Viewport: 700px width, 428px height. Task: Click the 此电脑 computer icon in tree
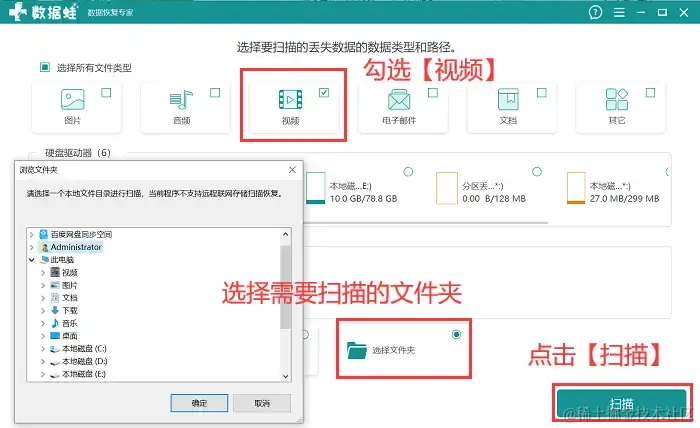45,260
